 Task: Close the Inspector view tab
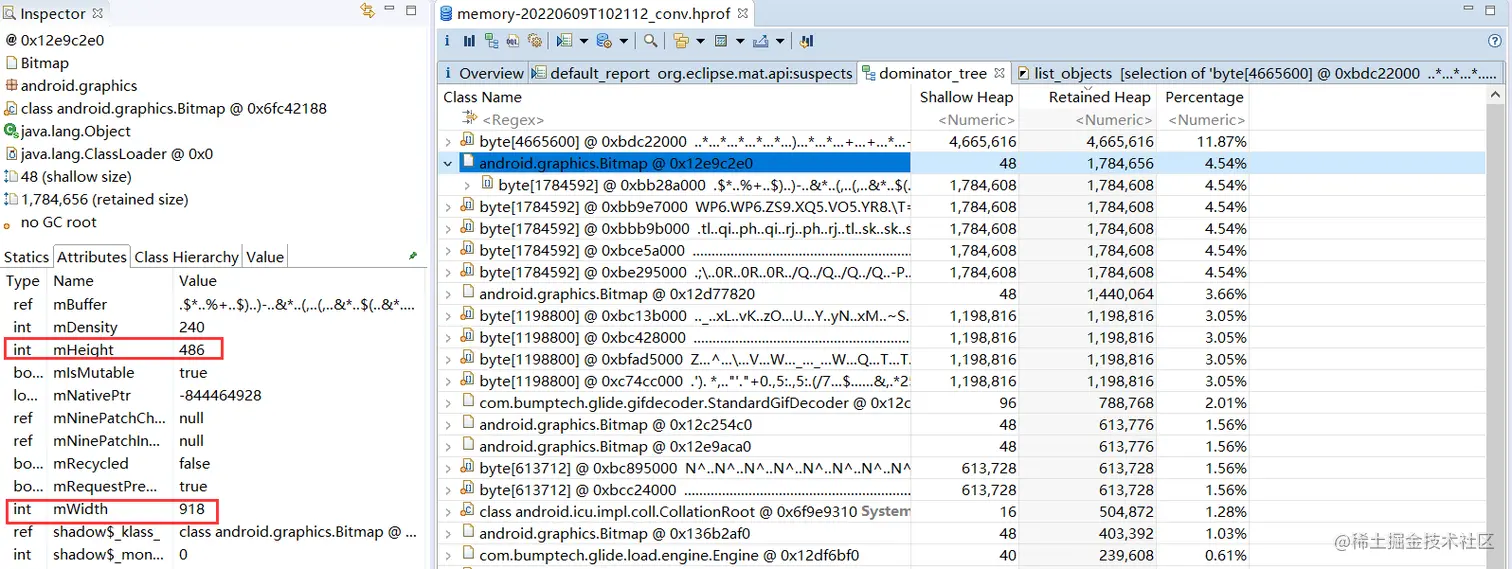click(98, 13)
